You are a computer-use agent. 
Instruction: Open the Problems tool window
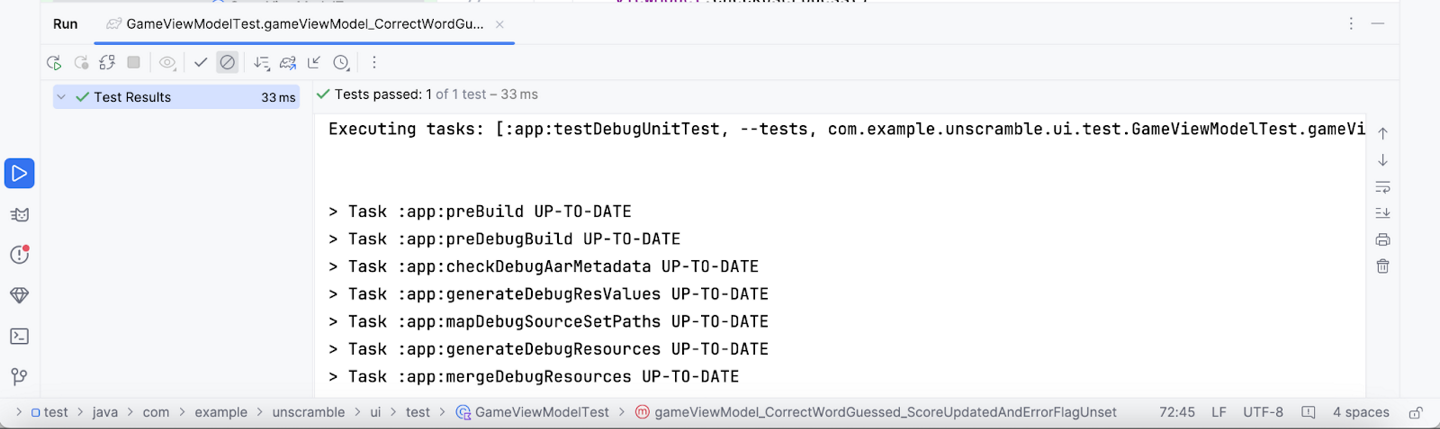19,255
